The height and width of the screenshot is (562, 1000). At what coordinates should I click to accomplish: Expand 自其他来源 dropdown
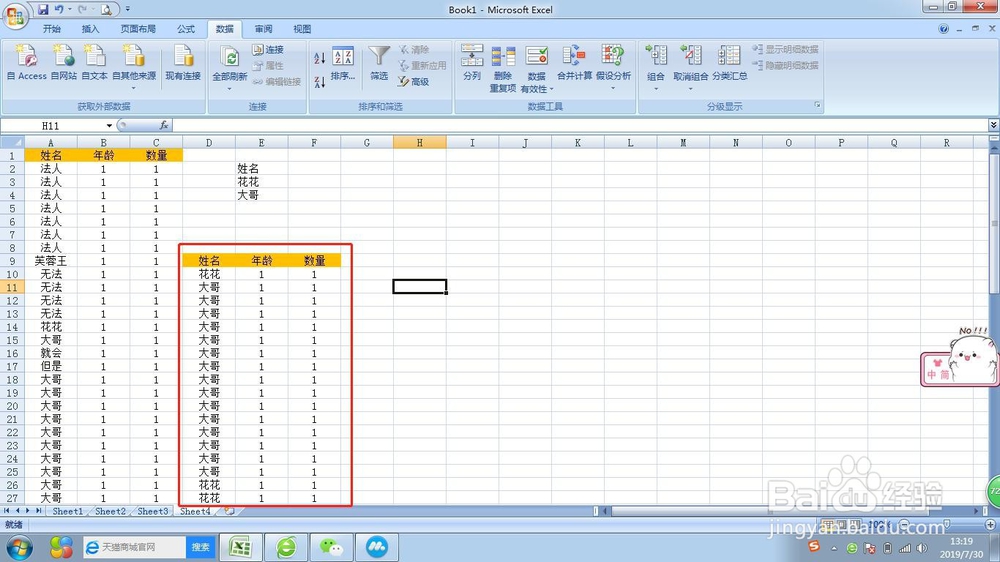[134, 89]
